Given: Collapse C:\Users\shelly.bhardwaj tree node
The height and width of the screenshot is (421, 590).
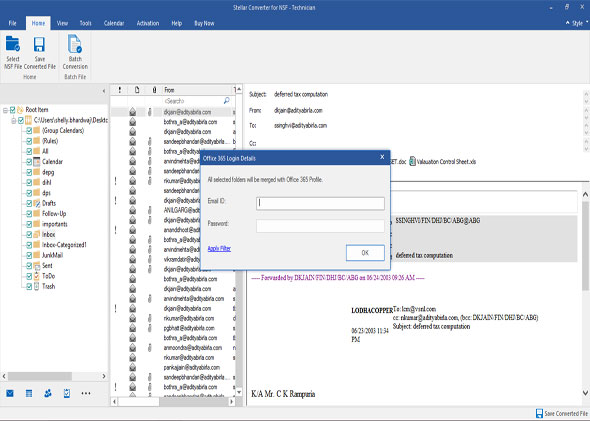Looking at the screenshot, I should pyautogui.click(x=14, y=120).
